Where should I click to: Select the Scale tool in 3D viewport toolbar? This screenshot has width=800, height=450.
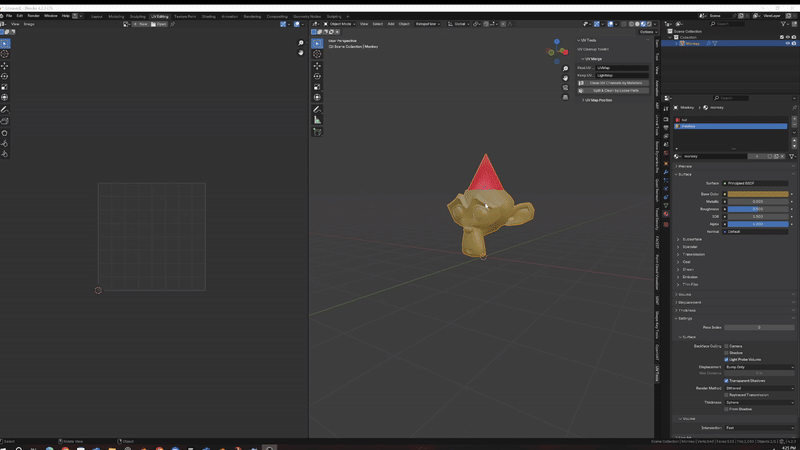pos(317,87)
